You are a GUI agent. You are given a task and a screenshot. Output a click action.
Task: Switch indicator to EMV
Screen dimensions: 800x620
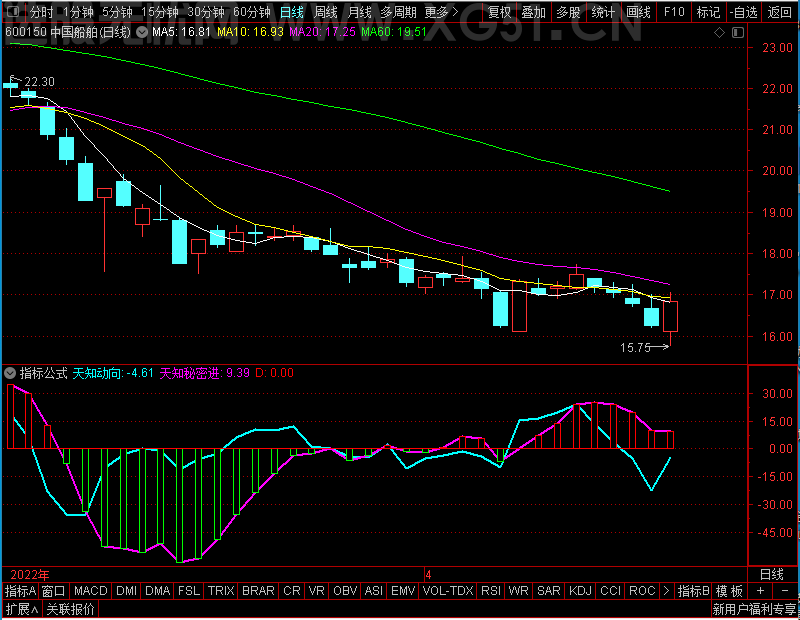pyautogui.click(x=403, y=591)
